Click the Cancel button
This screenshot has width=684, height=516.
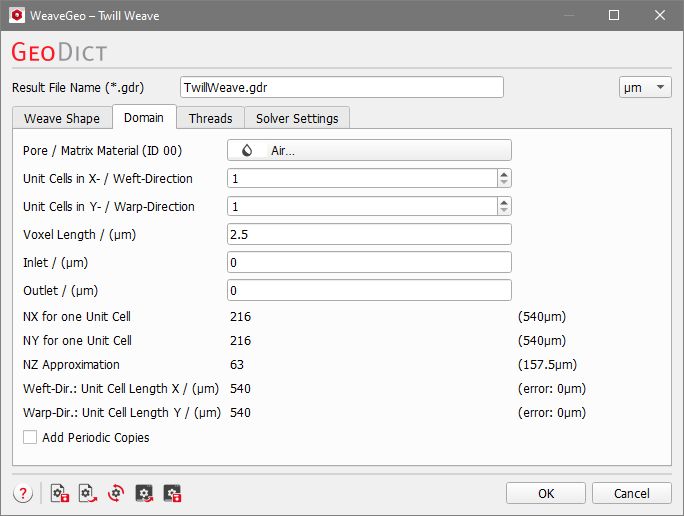click(x=632, y=493)
